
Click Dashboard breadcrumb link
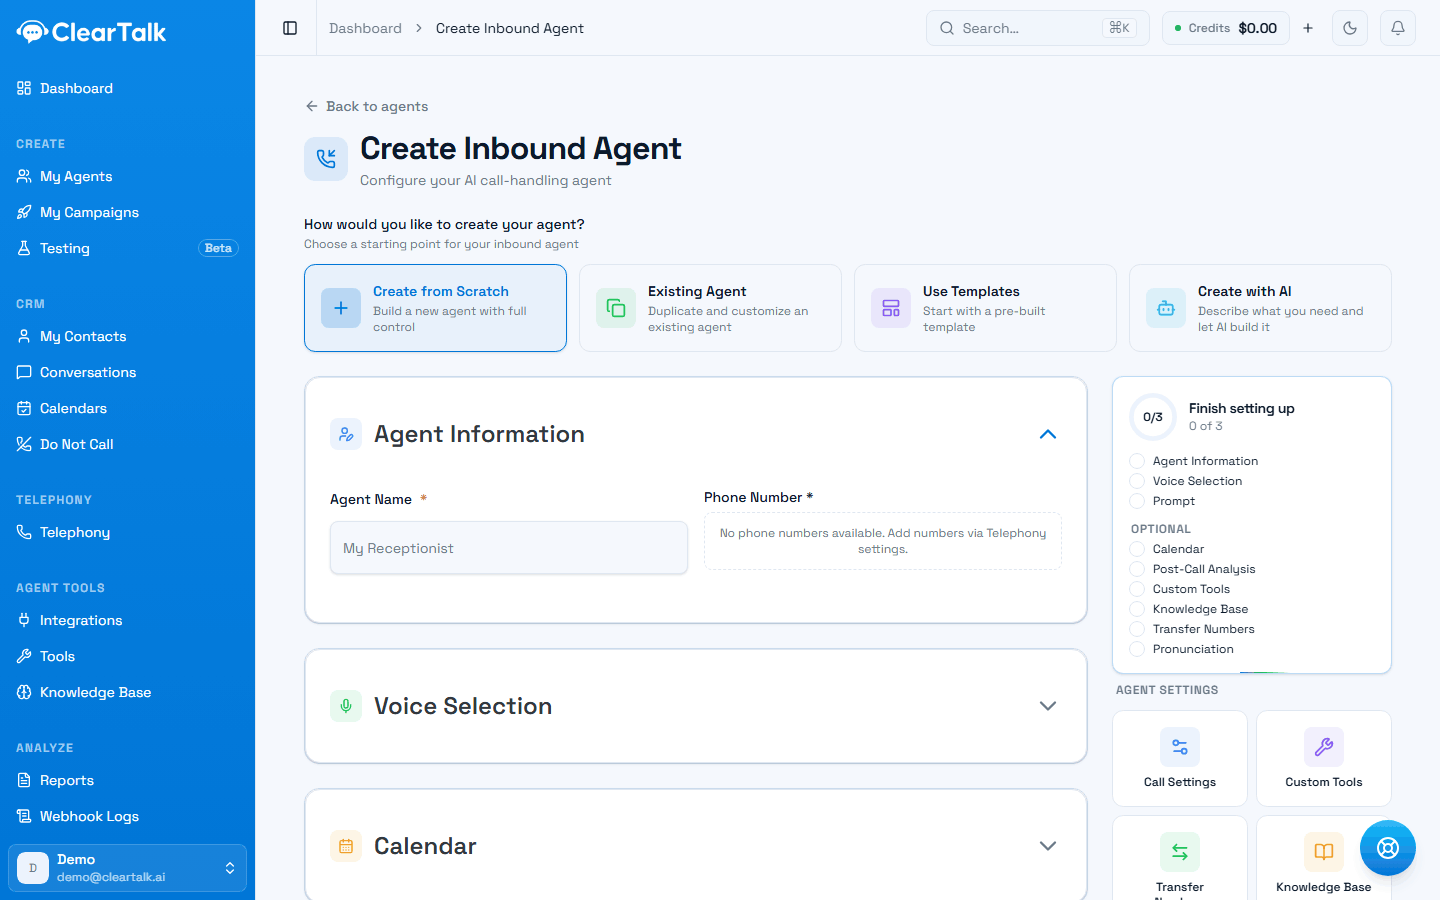(x=365, y=28)
